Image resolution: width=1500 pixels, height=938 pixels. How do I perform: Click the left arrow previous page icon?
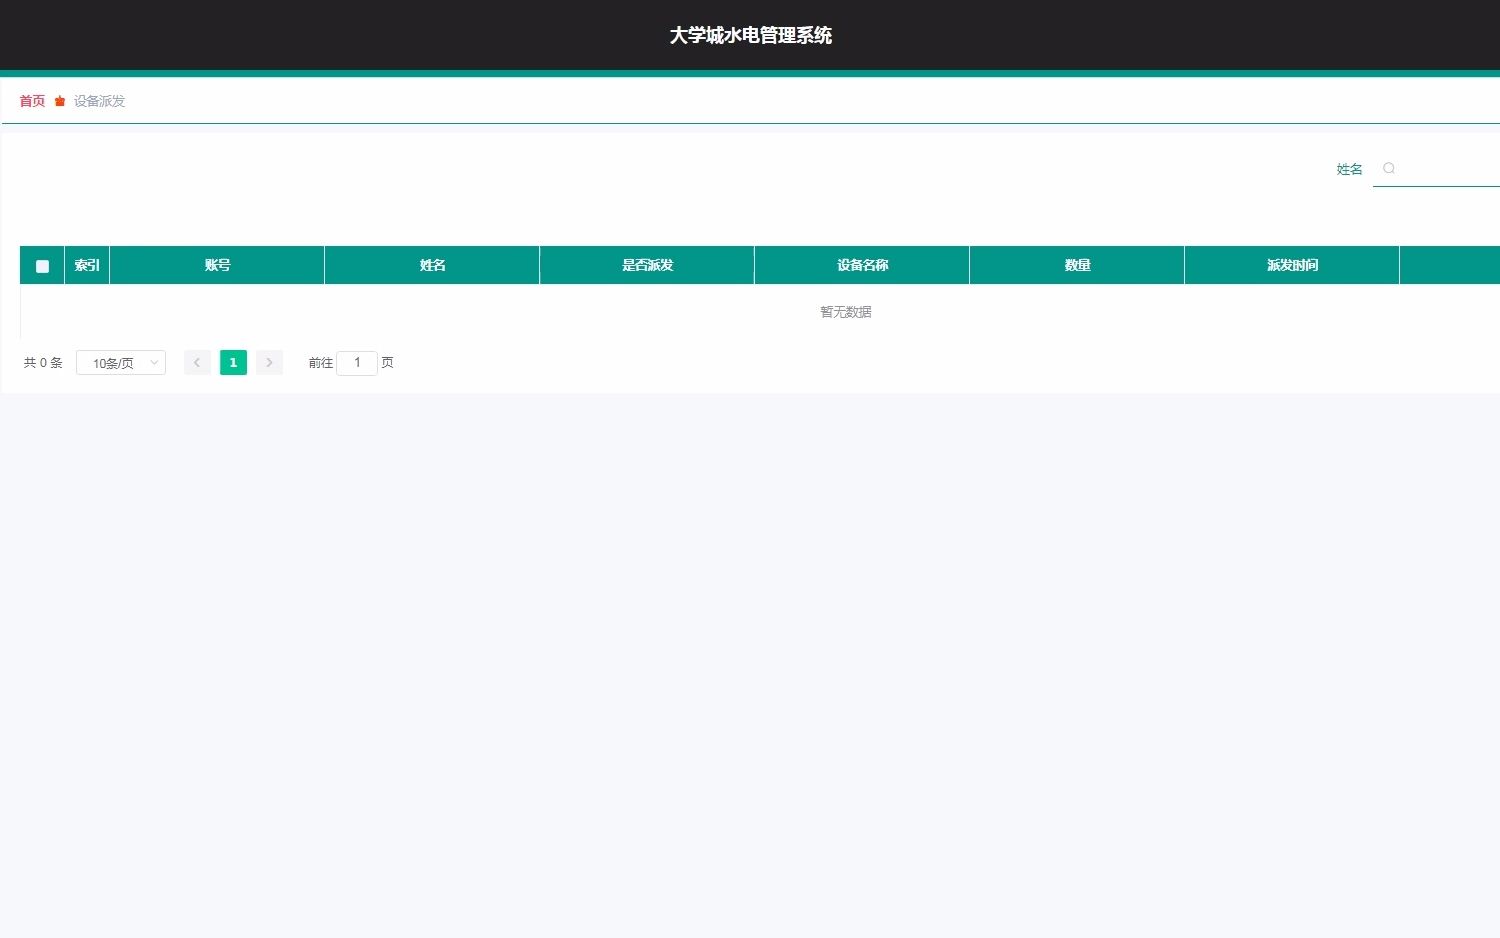[x=197, y=362]
